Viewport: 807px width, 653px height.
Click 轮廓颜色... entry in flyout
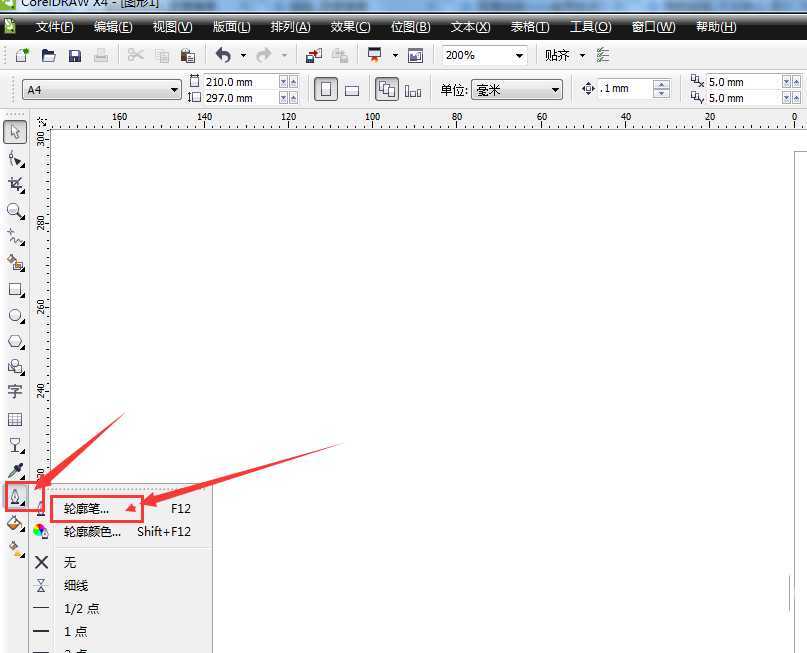pos(92,532)
